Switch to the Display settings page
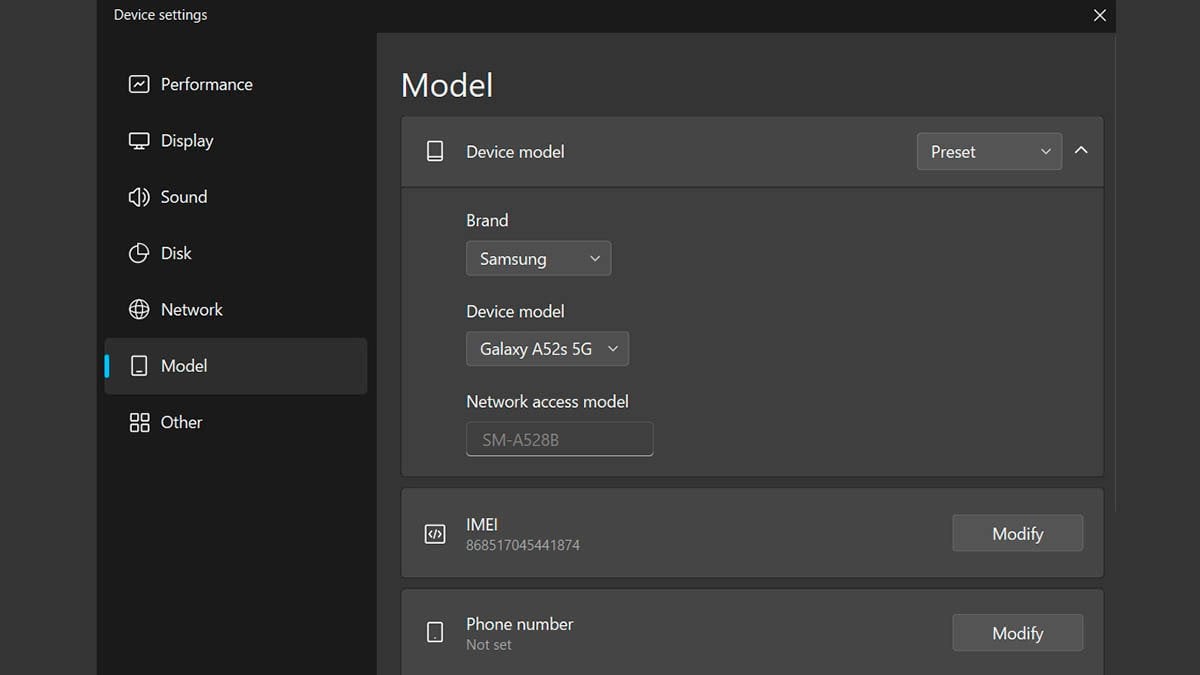The height and width of the screenshot is (675, 1200). (236, 141)
